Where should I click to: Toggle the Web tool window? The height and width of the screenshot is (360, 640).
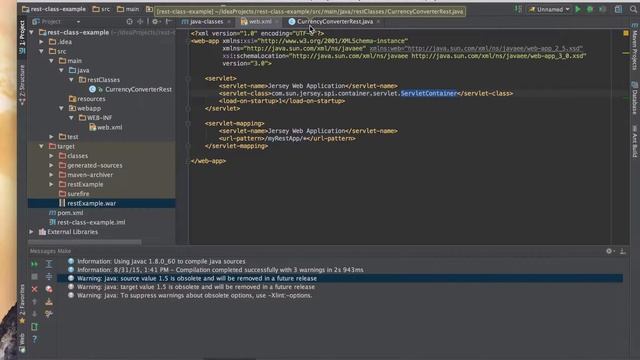[x=22, y=343]
